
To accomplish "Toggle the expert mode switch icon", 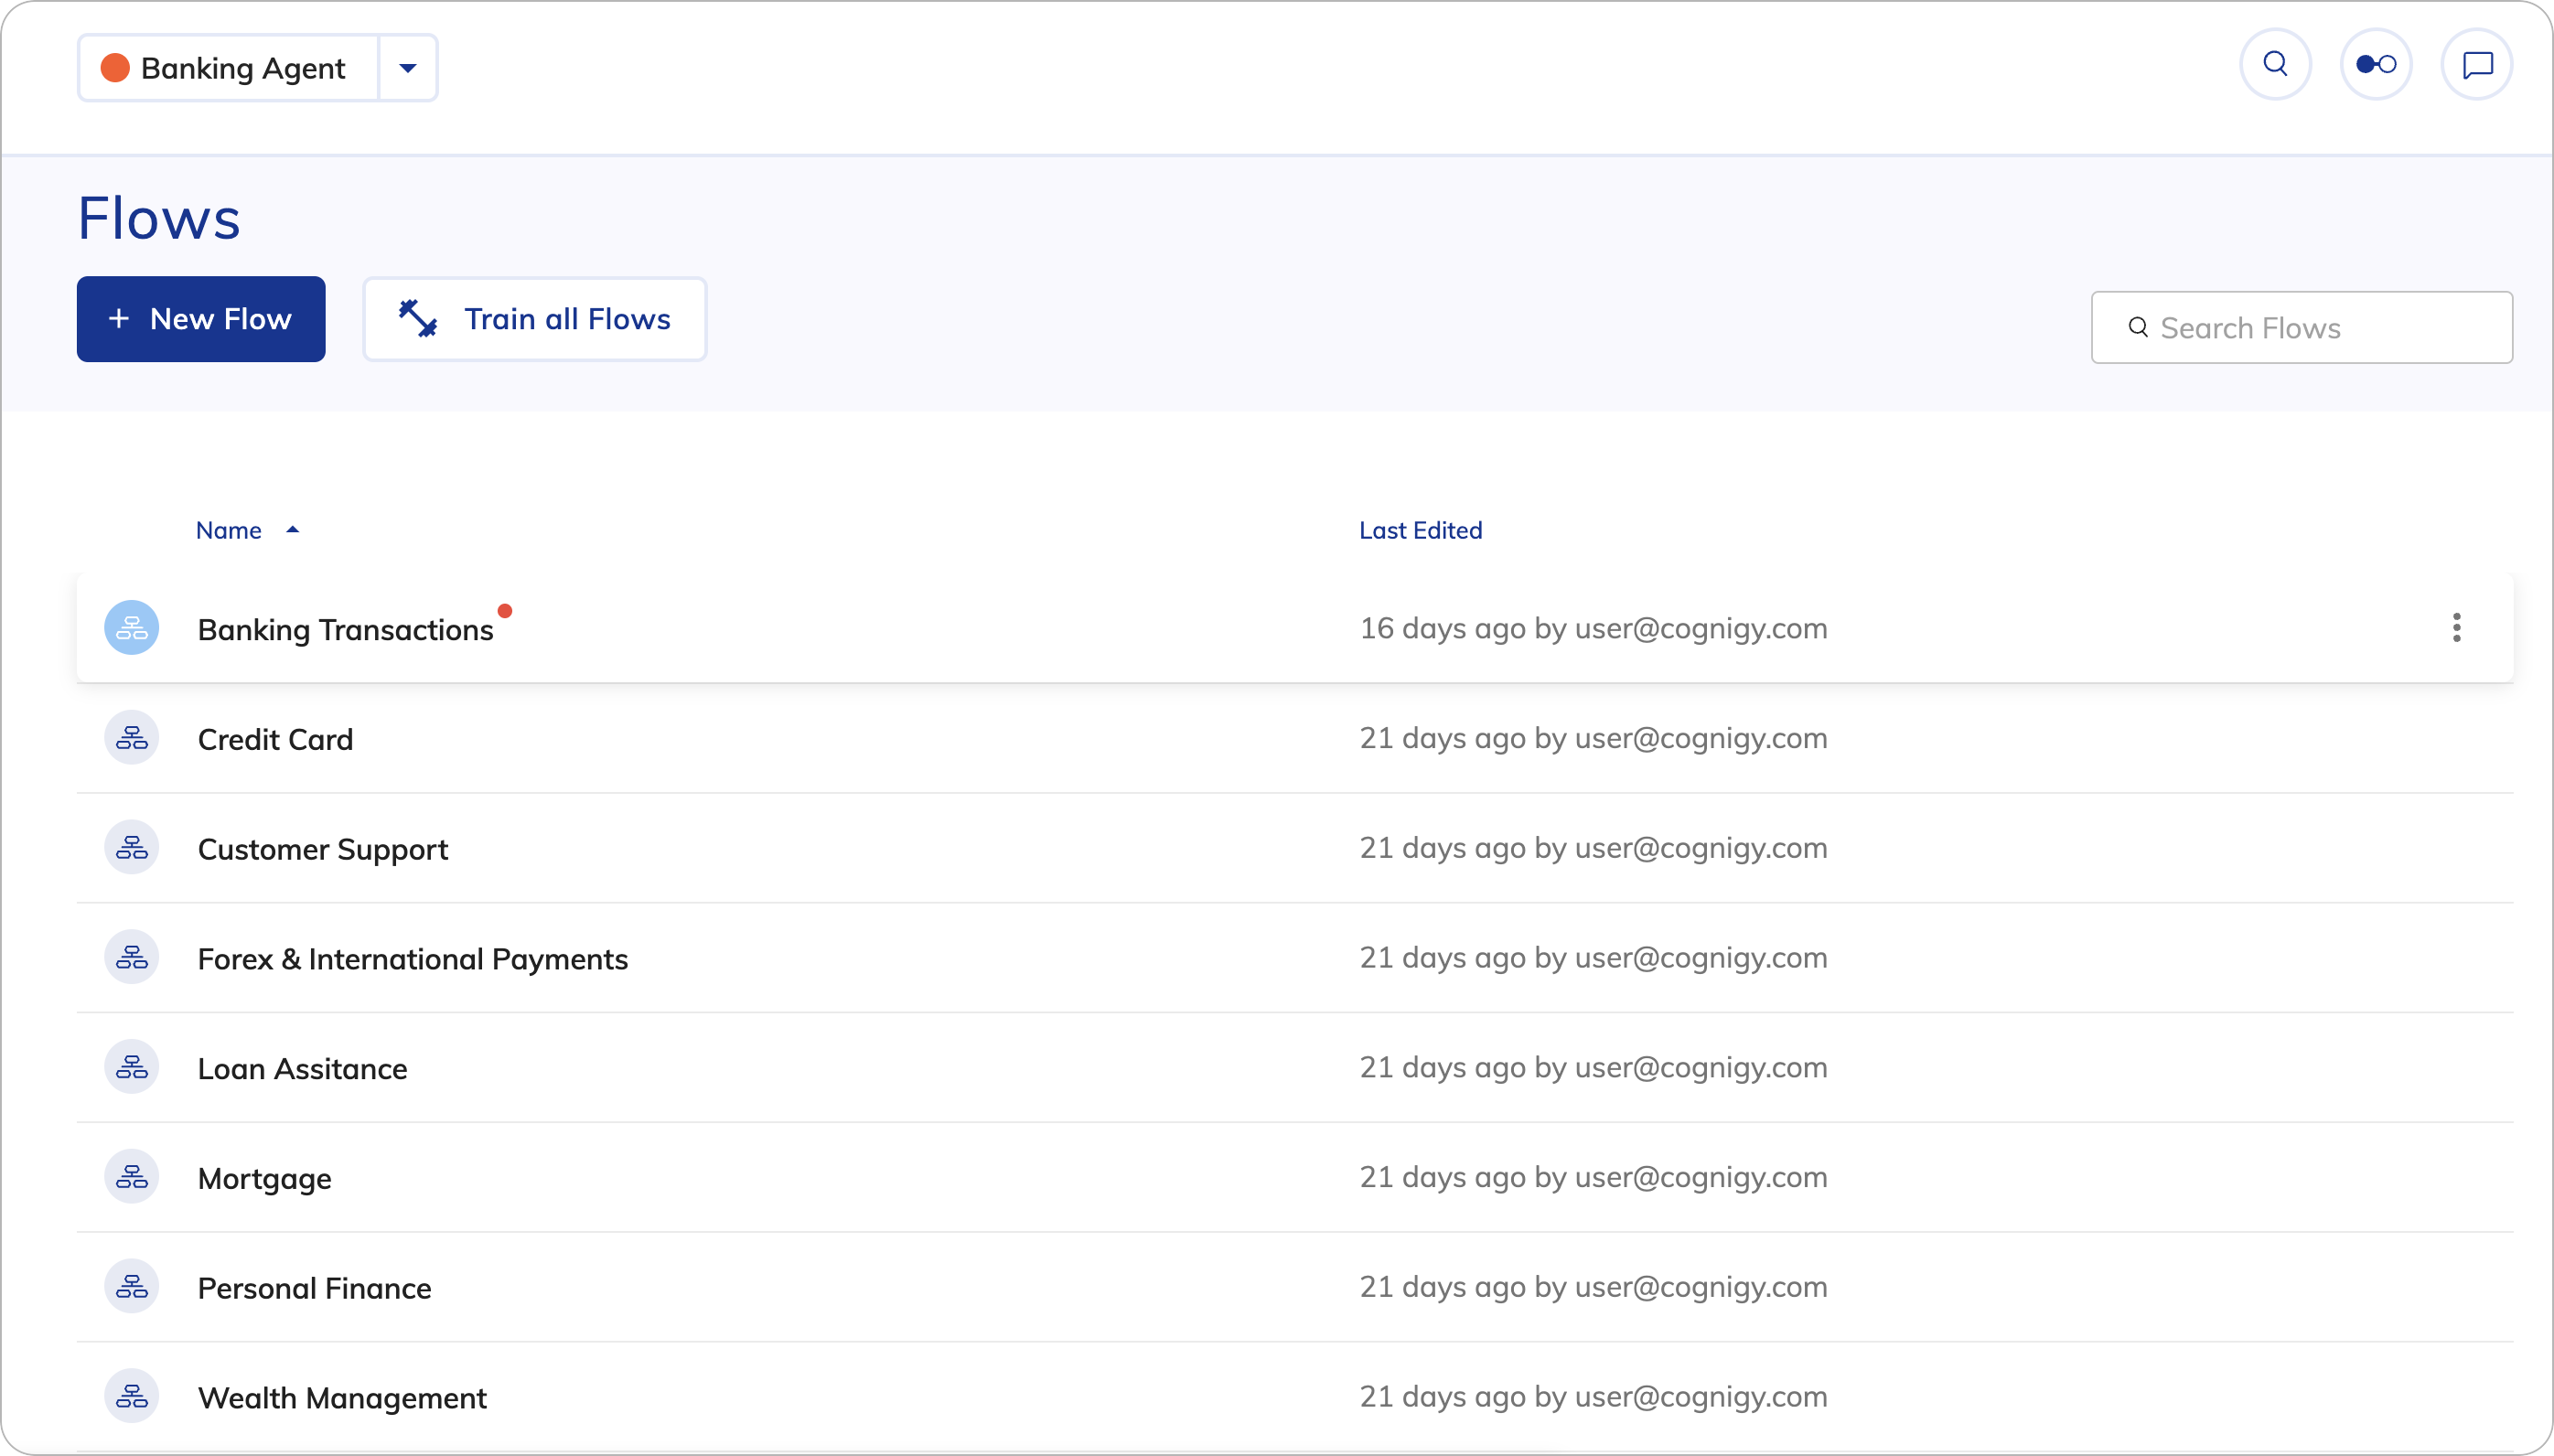I will tap(2376, 65).
